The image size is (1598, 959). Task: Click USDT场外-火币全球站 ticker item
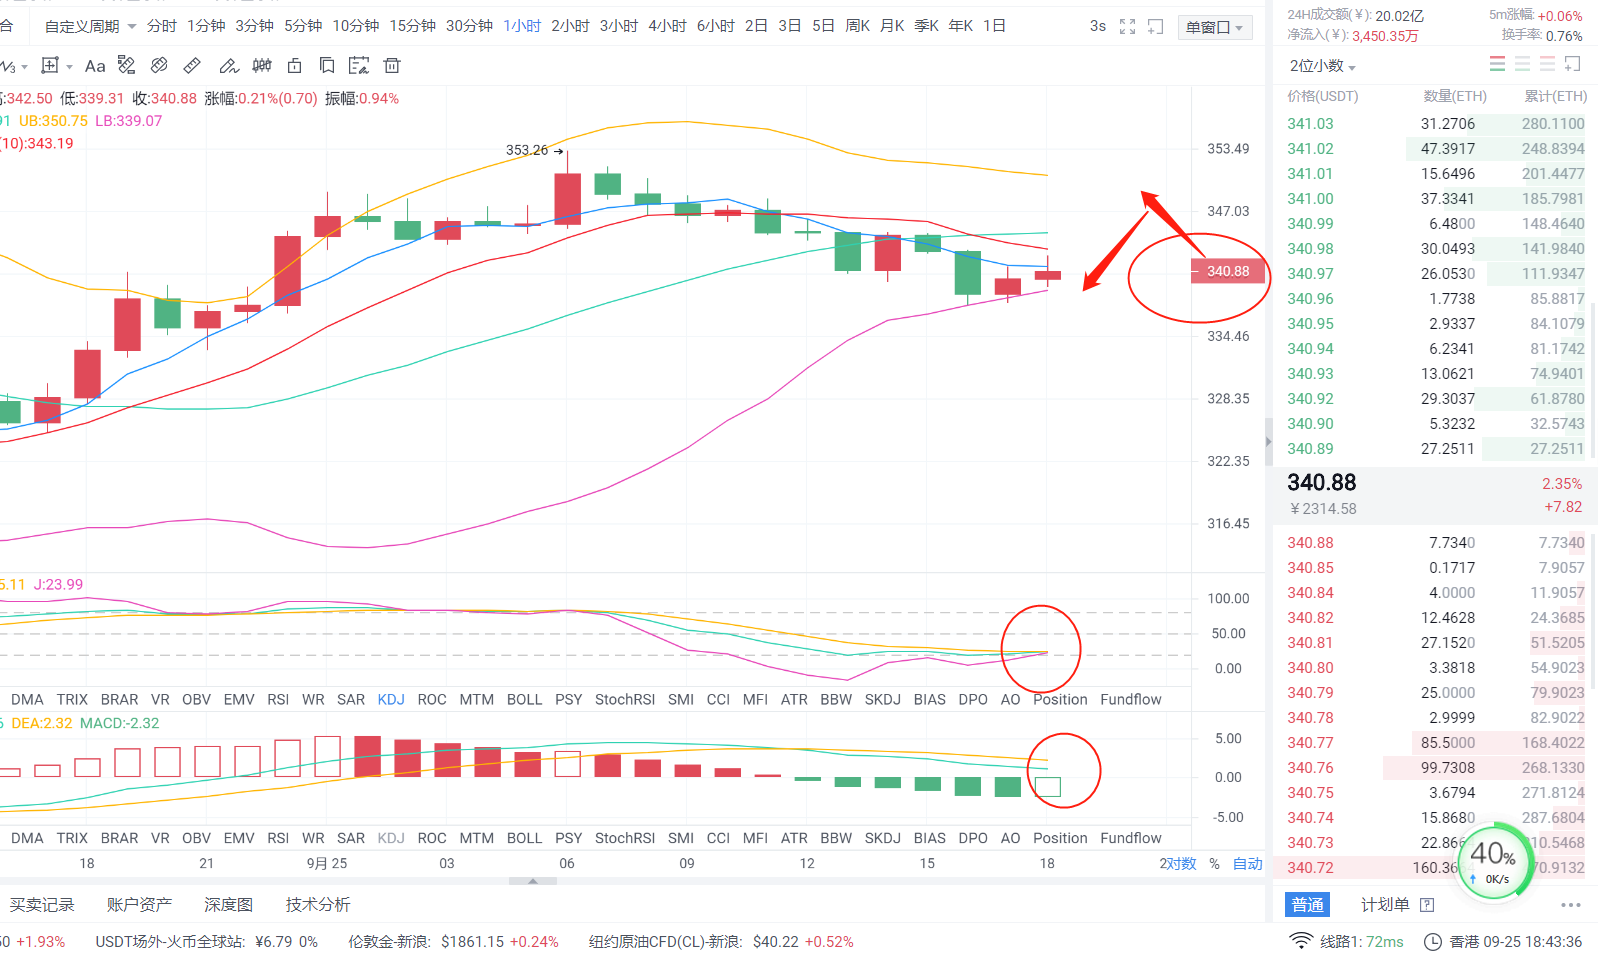point(206,942)
